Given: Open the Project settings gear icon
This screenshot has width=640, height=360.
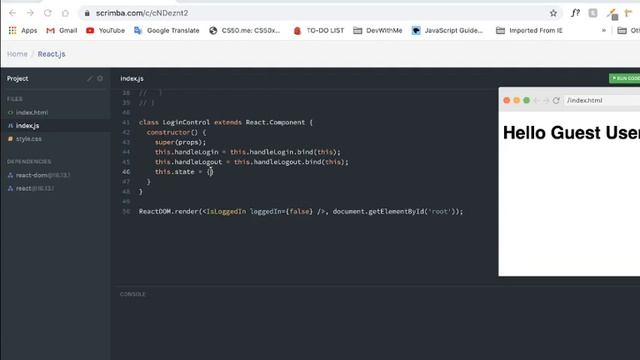Looking at the screenshot, I should pos(100,78).
